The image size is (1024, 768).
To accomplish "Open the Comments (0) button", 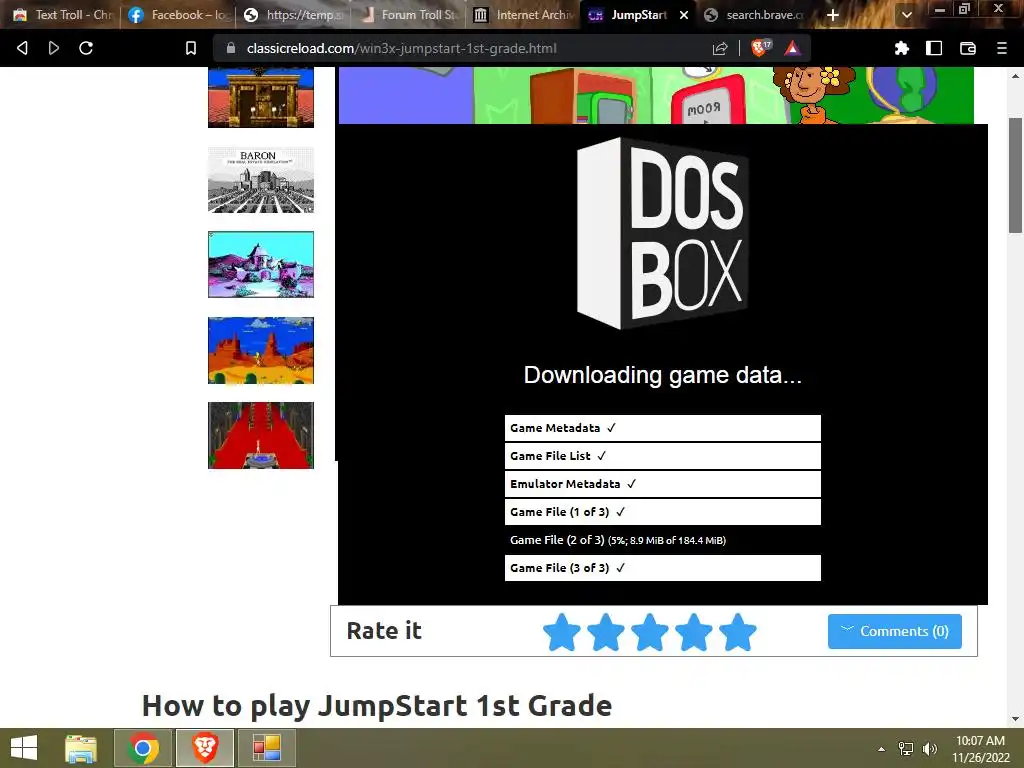I will point(895,632).
